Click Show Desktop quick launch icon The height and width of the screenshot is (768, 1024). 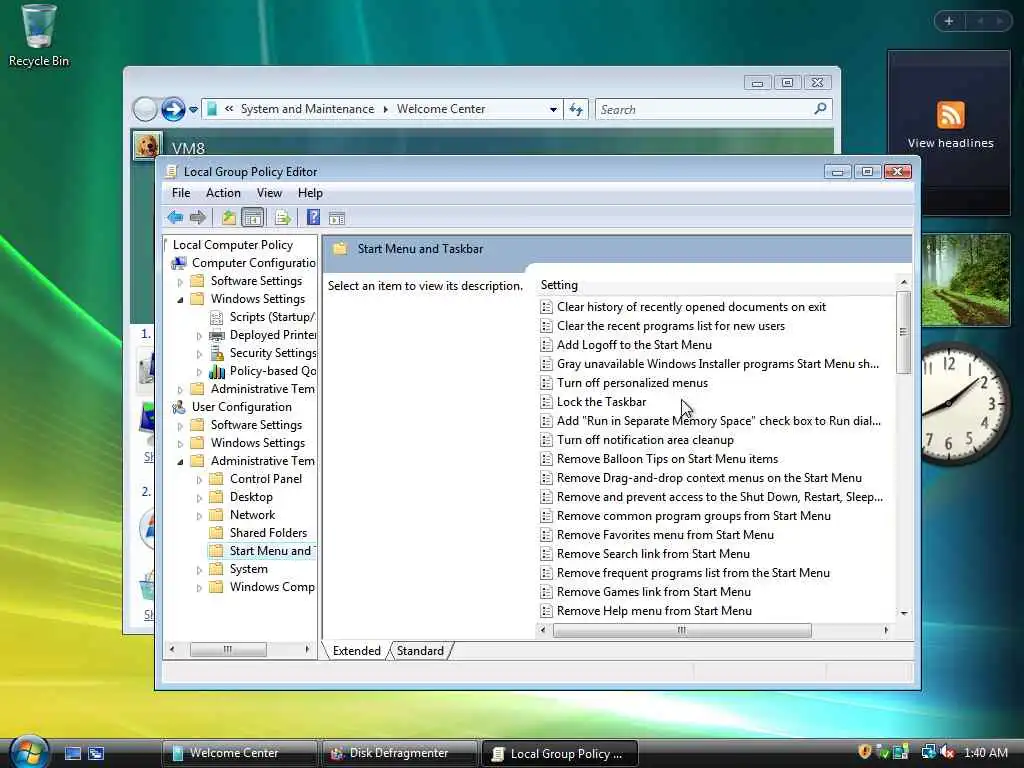(72, 753)
